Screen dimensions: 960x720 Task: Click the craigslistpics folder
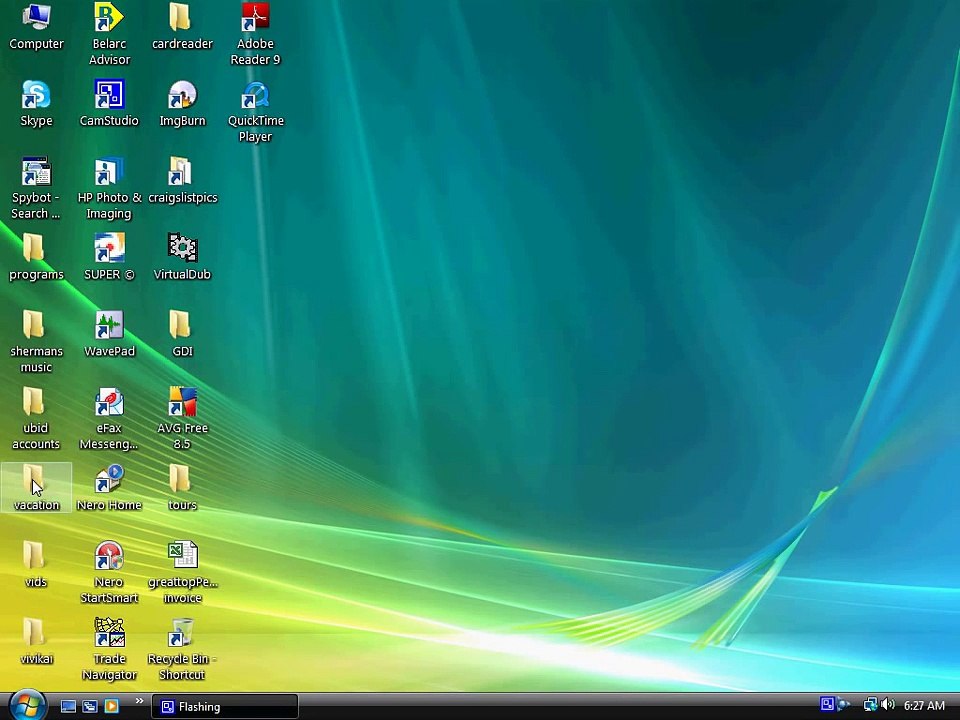click(182, 181)
